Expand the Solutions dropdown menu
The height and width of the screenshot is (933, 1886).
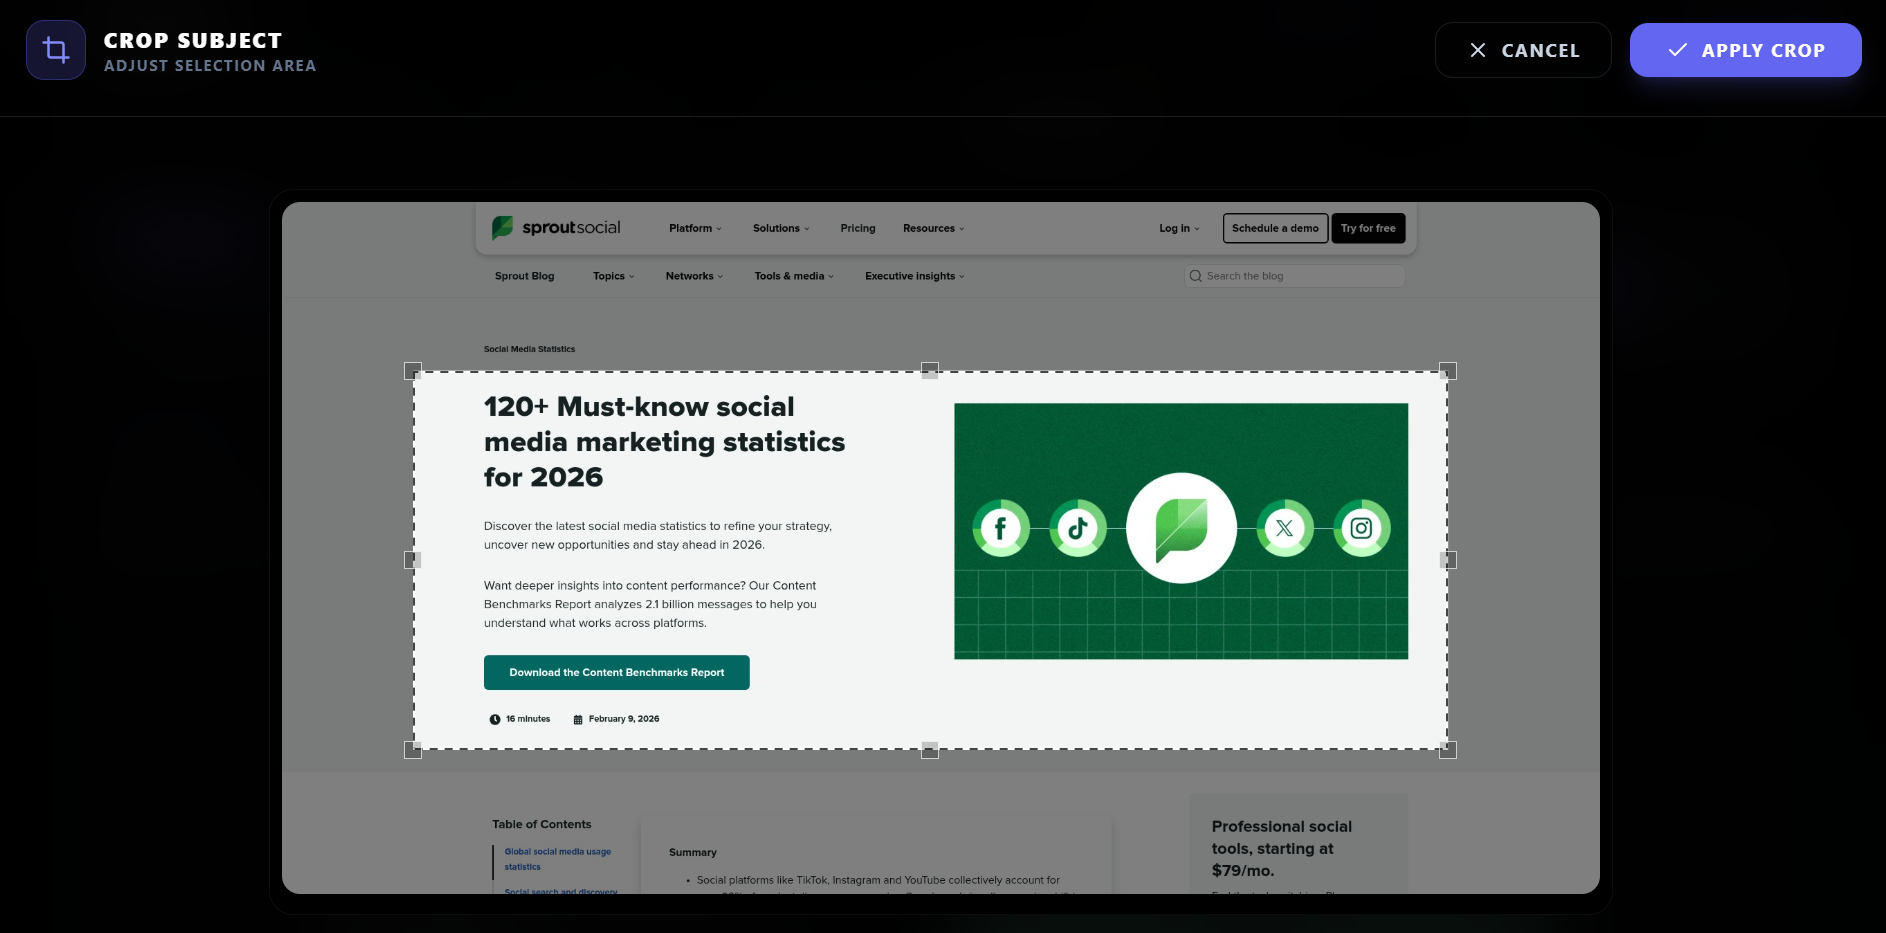tap(781, 228)
